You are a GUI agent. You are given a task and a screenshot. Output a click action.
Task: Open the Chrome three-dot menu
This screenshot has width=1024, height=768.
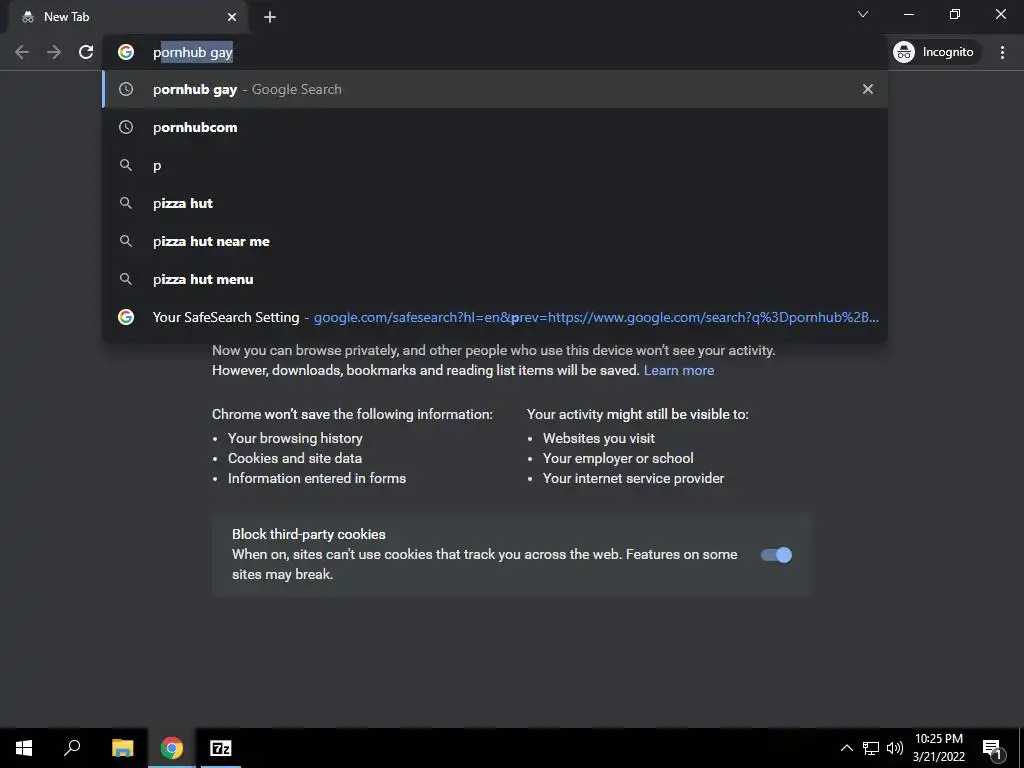(1002, 52)
